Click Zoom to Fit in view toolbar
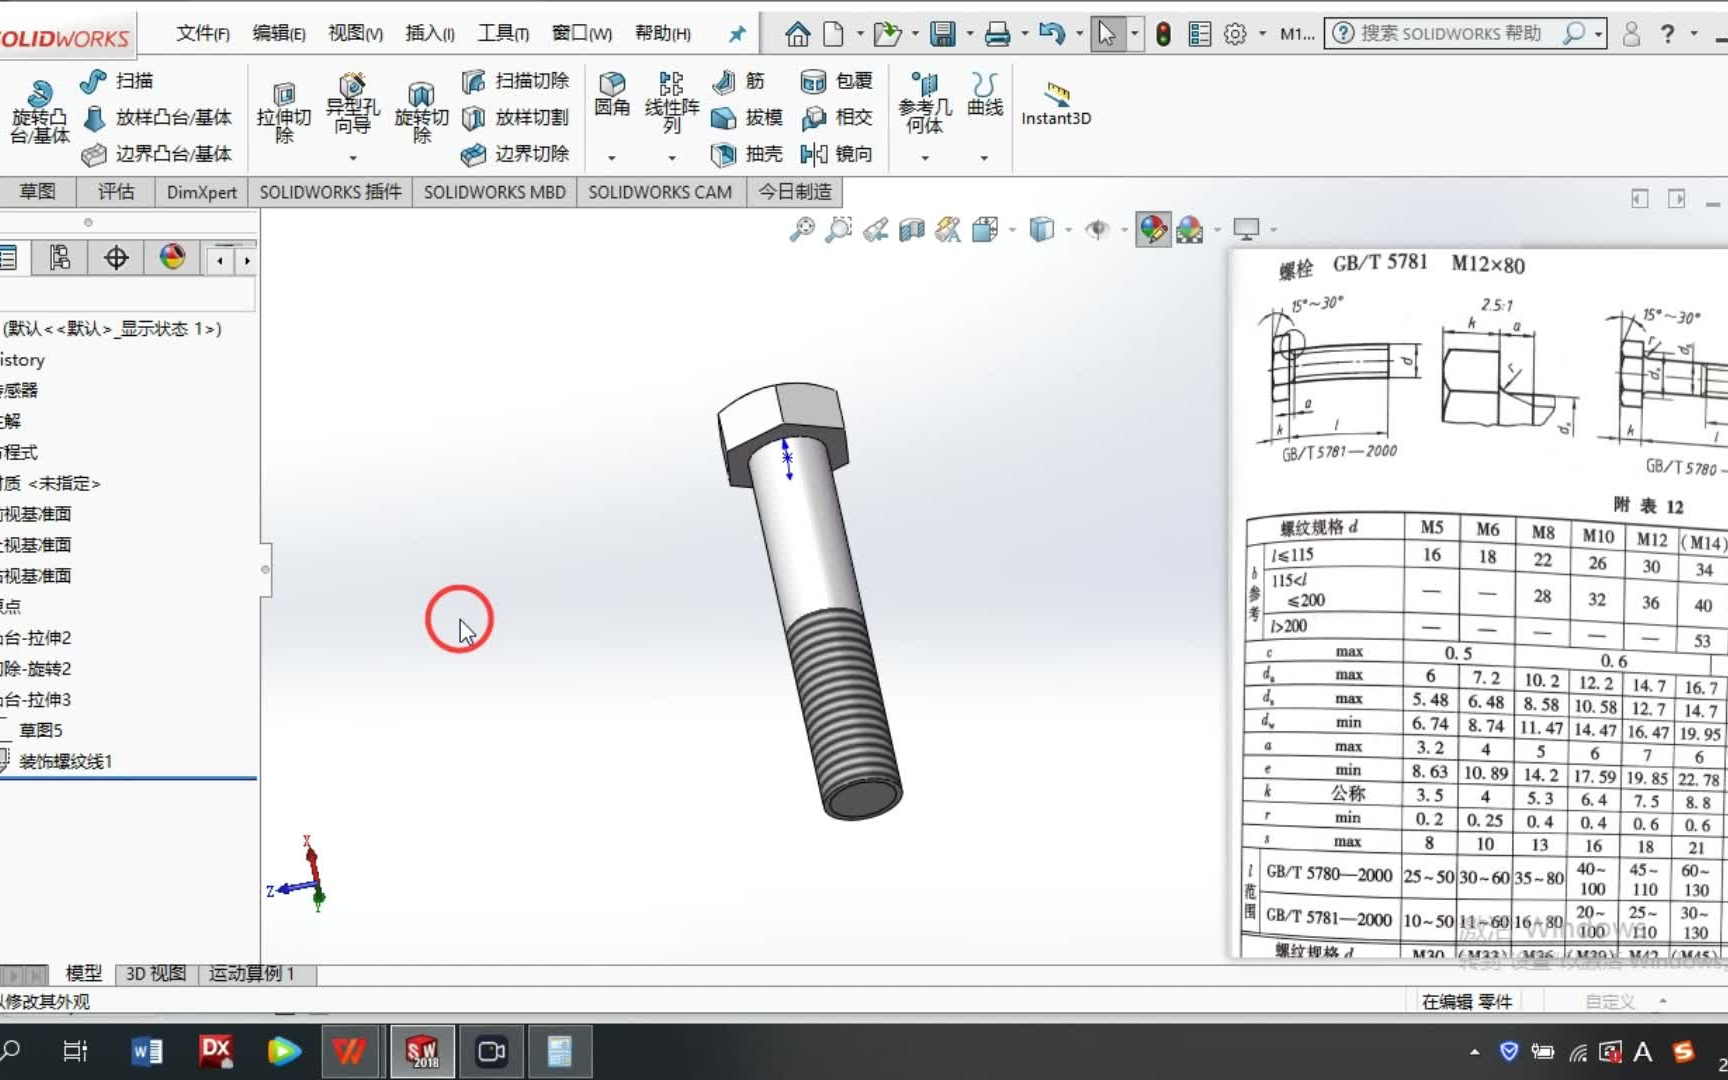The width and height of the screenshot is (1728, 1080). 802,230
